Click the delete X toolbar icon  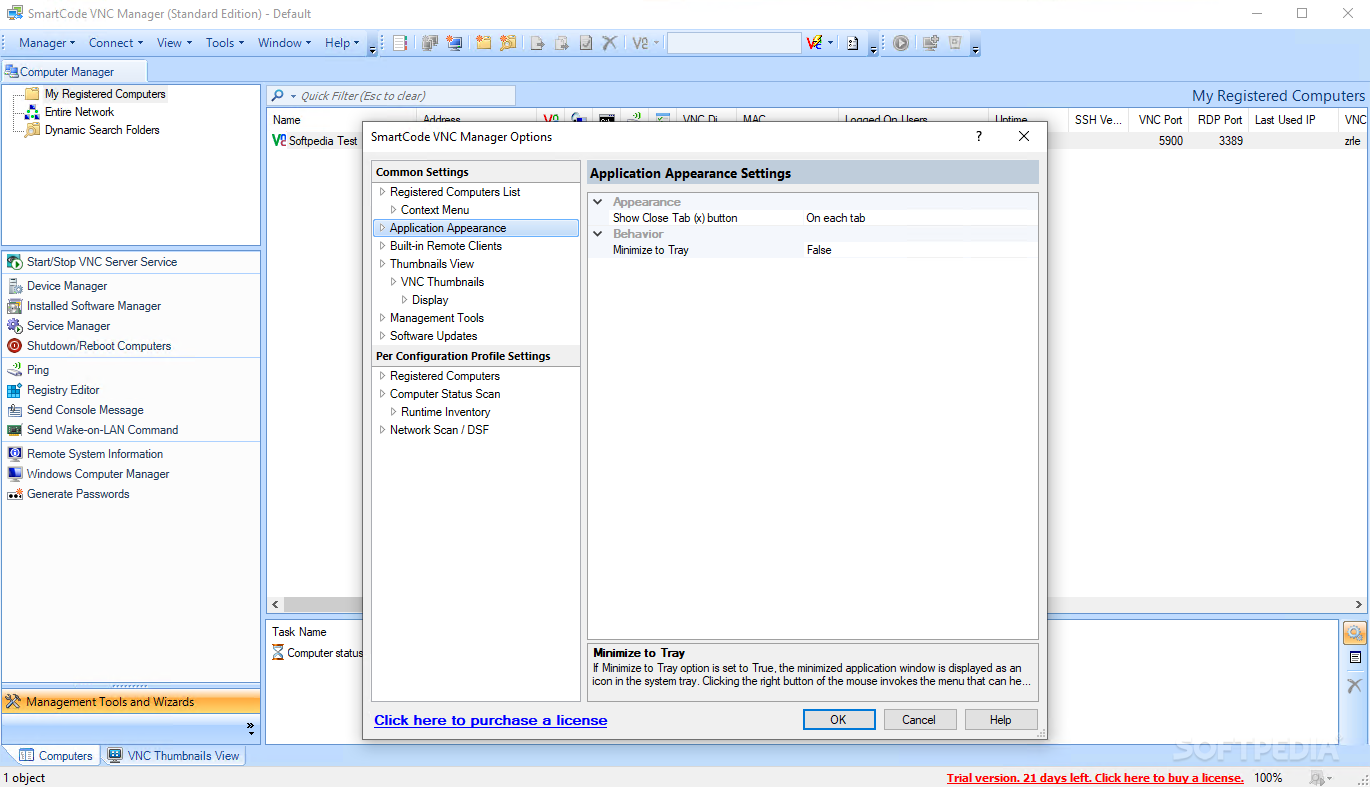point(609,43)
